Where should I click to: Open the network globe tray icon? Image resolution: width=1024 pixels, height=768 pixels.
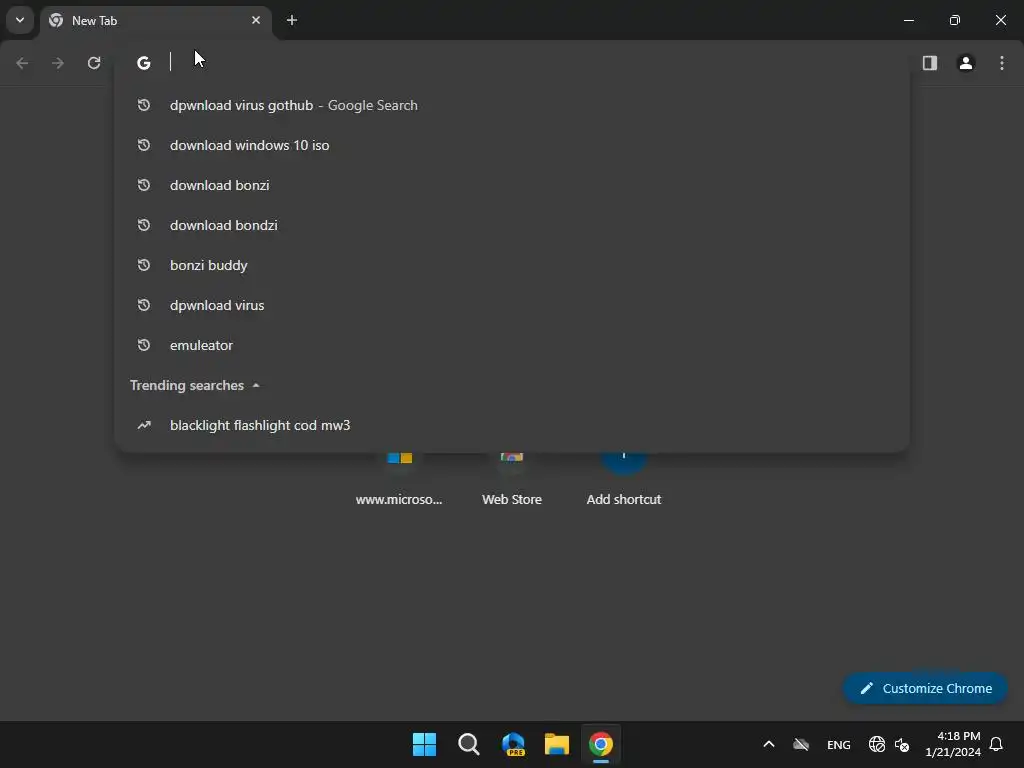click(877, 744)
